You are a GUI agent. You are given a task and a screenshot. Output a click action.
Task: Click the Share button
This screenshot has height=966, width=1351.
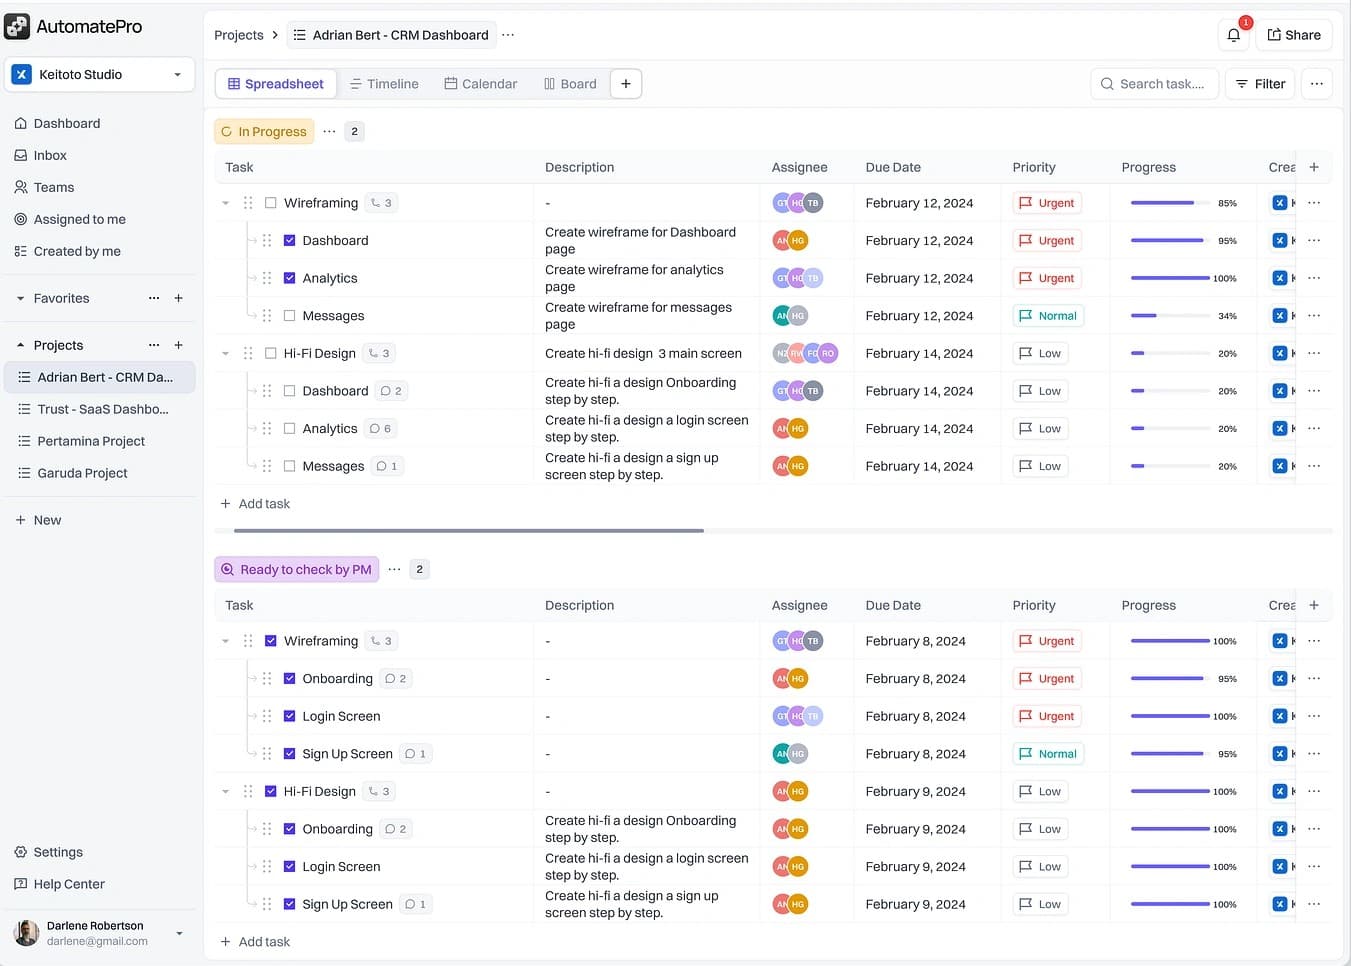tap(1294, 34)
